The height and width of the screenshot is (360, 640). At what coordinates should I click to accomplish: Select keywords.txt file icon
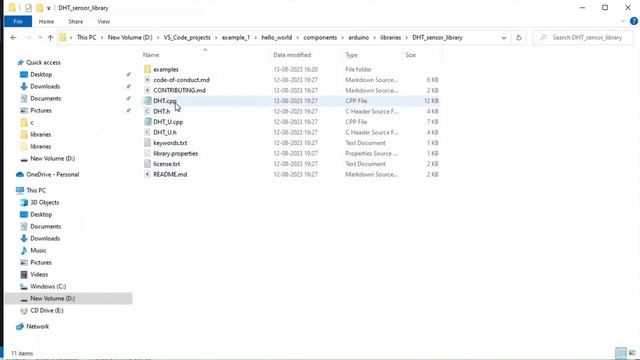point(148,143)
